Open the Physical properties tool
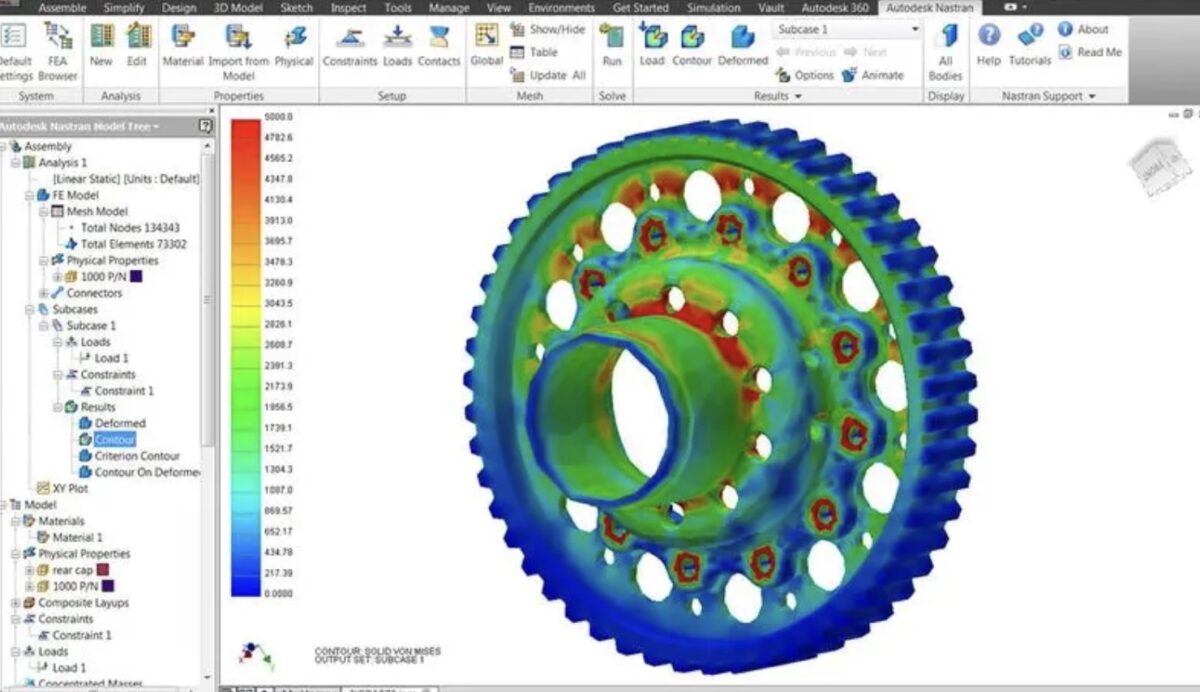Screen dimensions: 1200x692 tap(294, 46)
